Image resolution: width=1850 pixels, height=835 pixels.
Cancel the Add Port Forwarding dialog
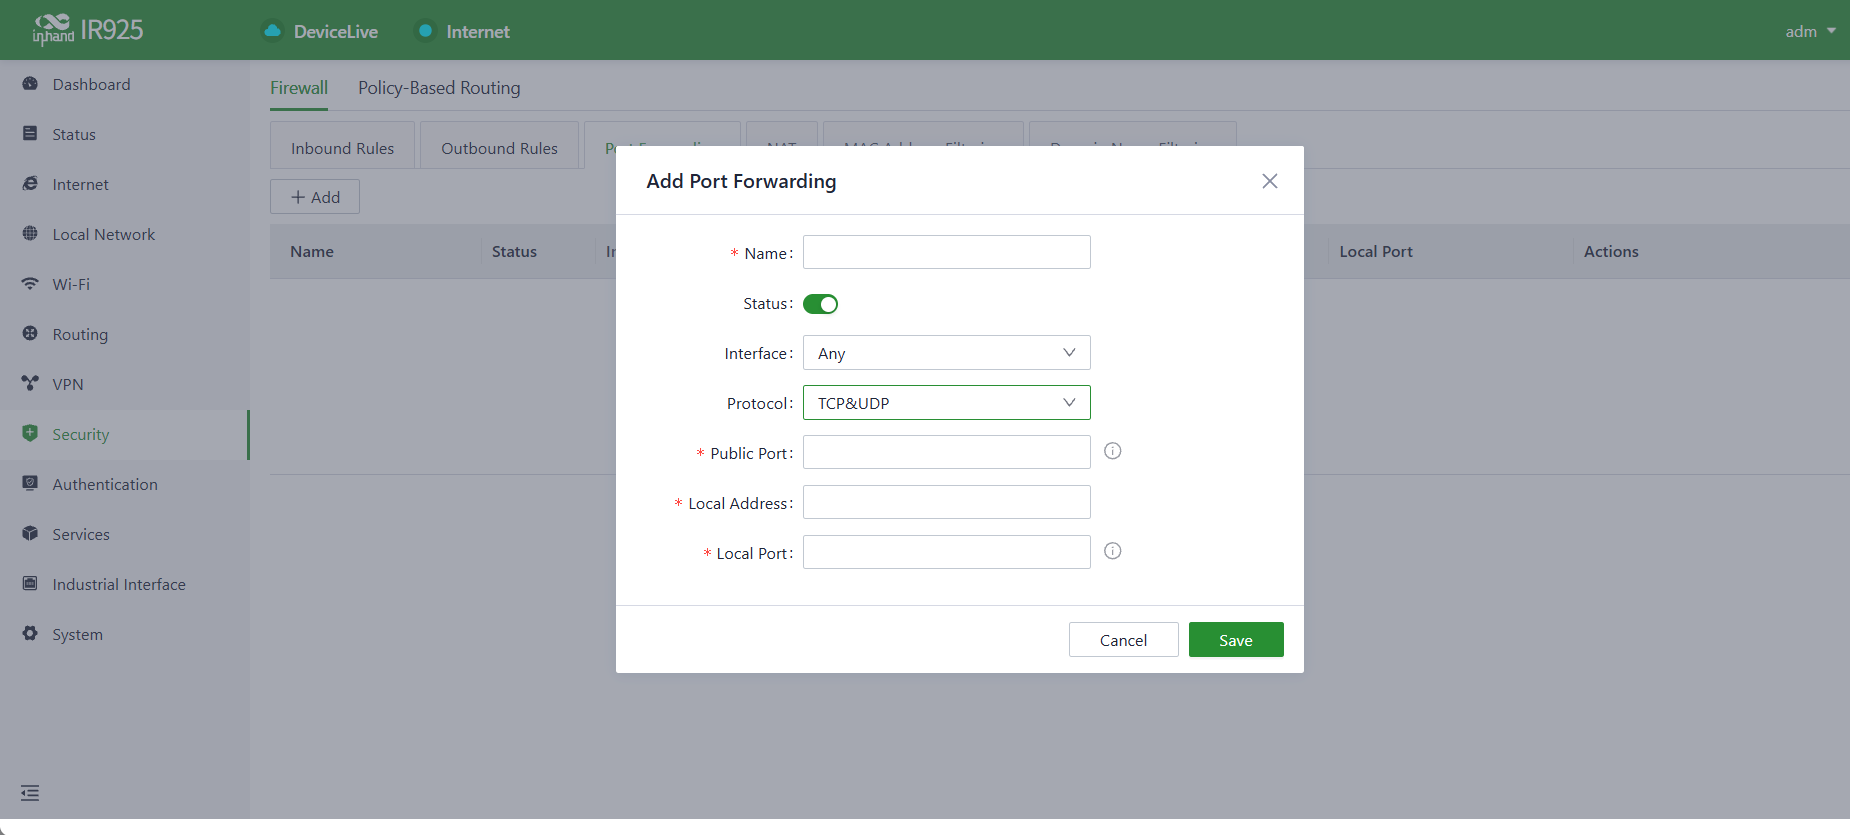pos(1123,640)
